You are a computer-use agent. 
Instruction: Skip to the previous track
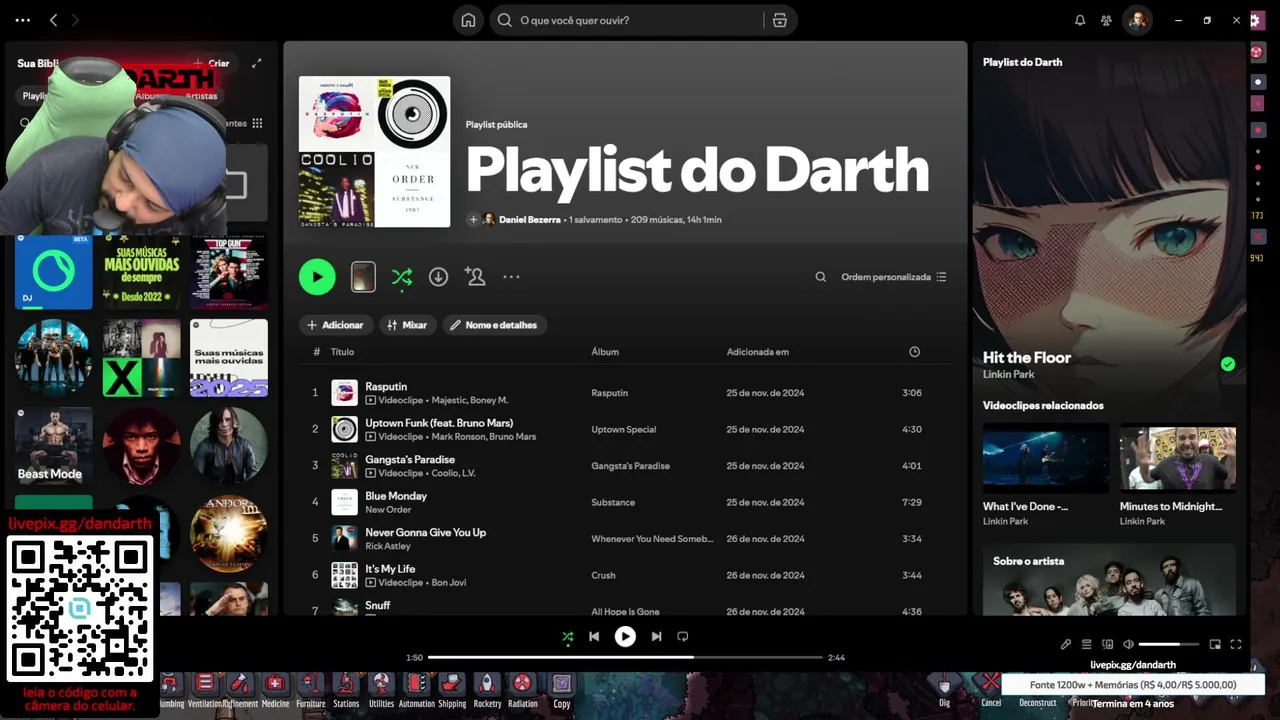click(594, 636)
